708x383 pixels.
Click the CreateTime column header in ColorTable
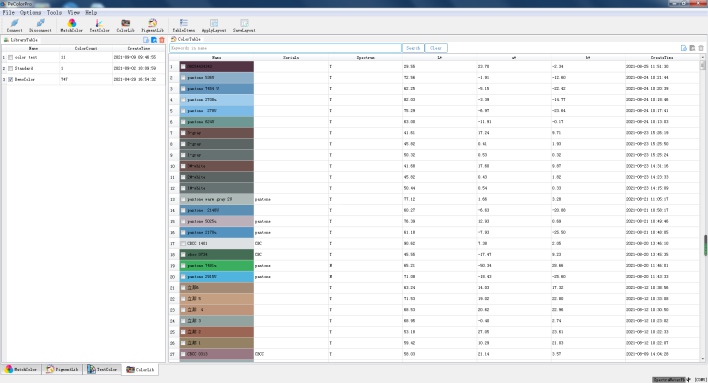(662, 57)
